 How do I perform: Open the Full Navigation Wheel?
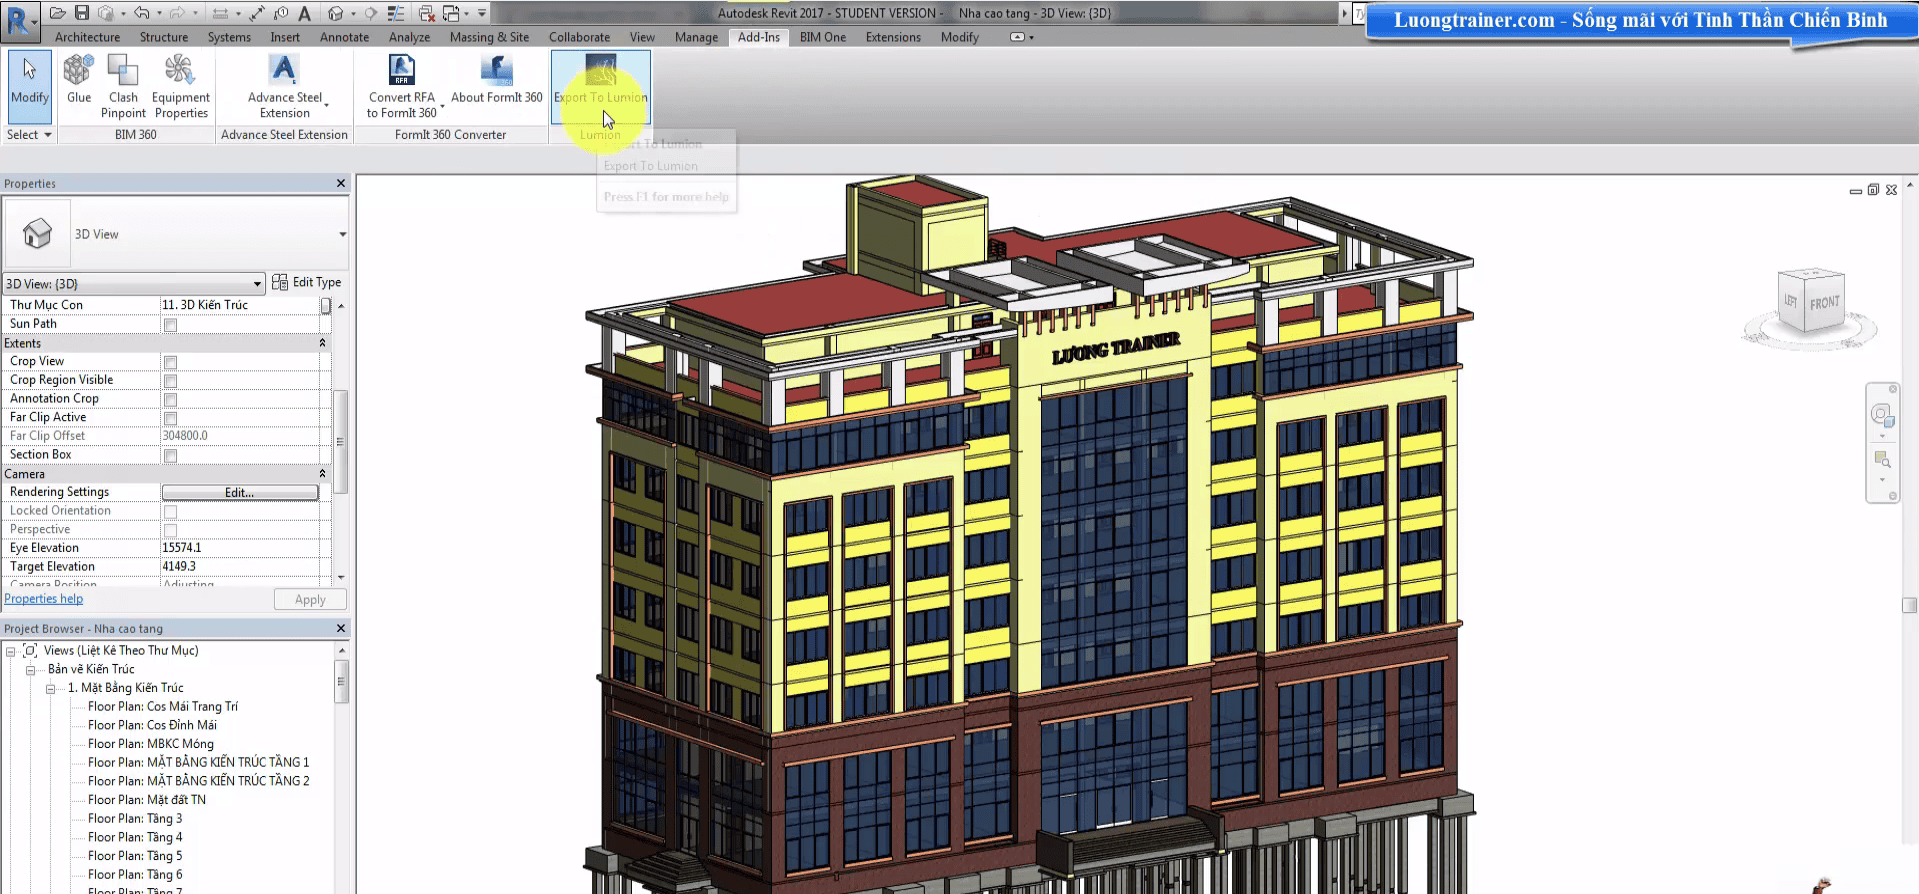1882,414
